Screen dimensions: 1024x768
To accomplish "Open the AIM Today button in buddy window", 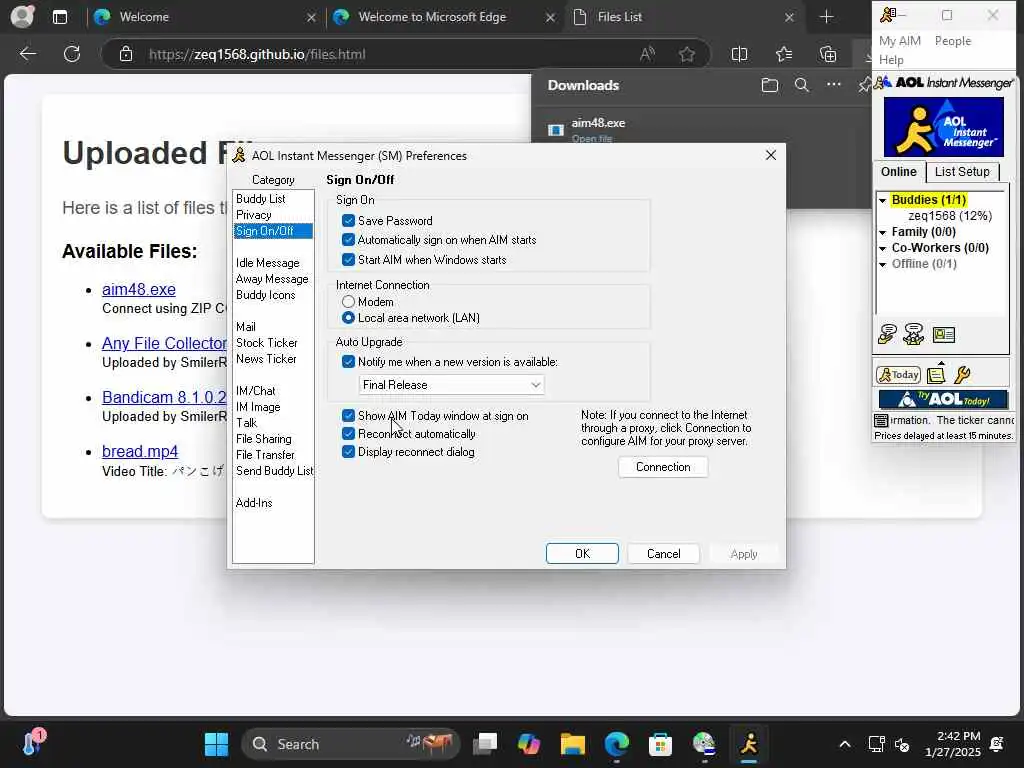I will [x=899, y=375].
